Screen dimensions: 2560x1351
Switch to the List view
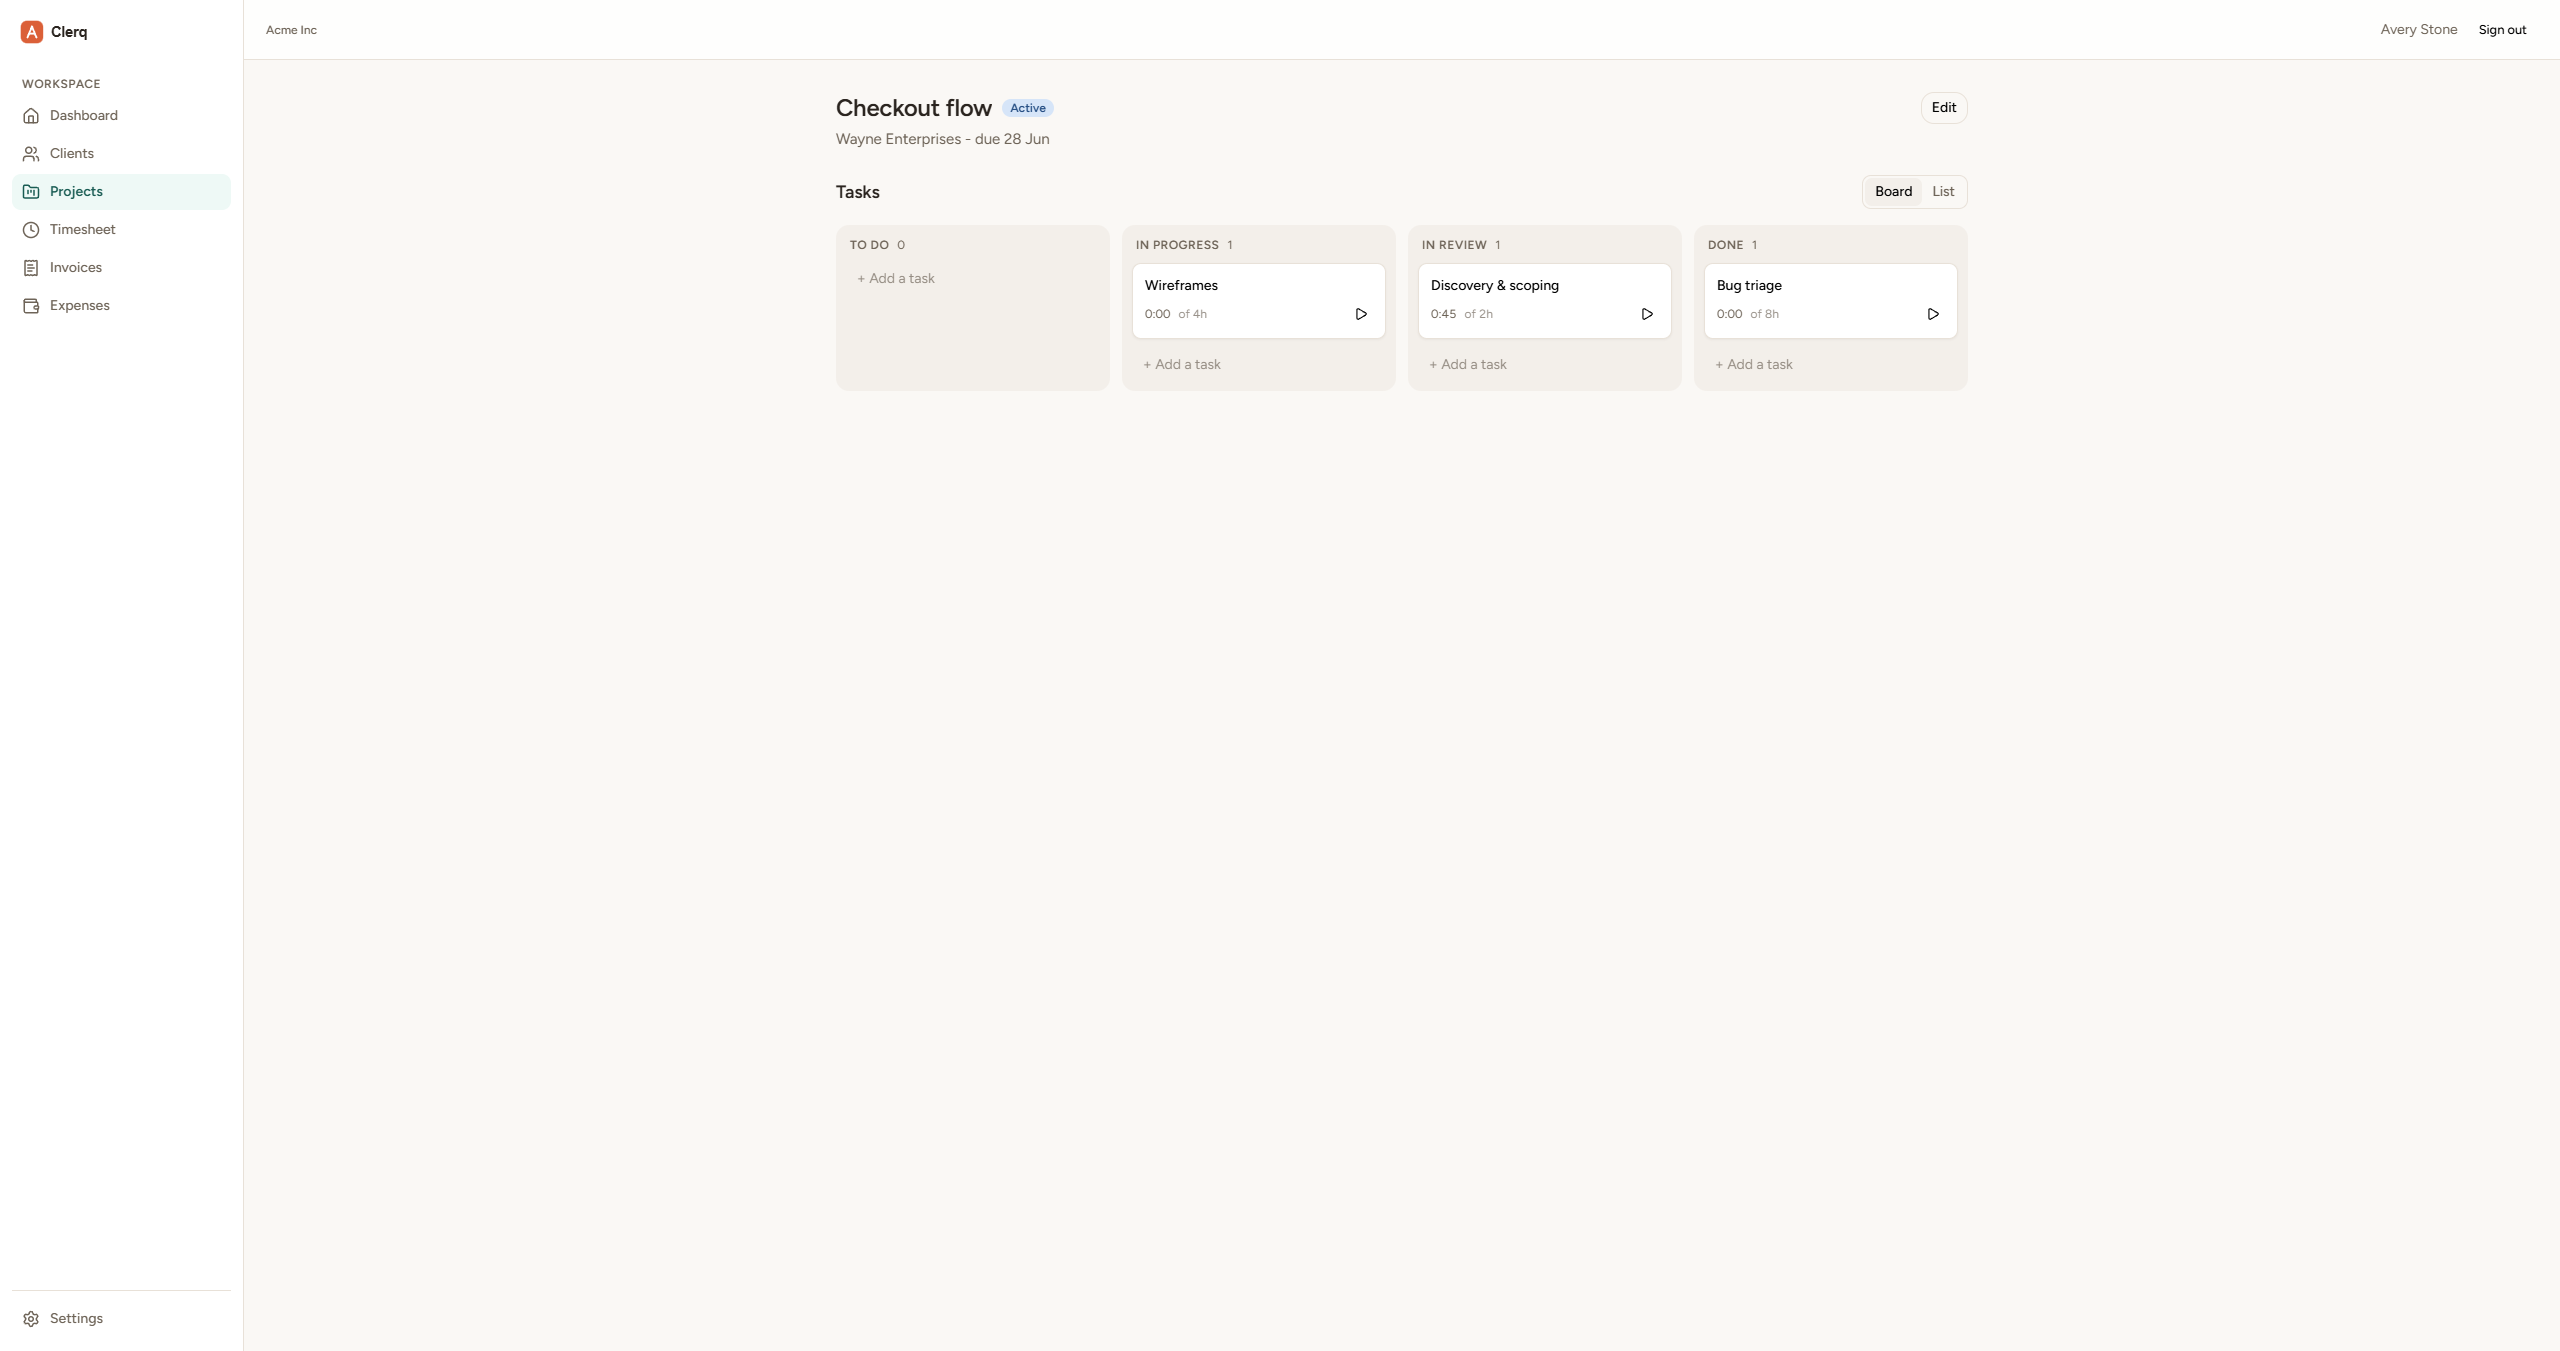coord(1943,192)
